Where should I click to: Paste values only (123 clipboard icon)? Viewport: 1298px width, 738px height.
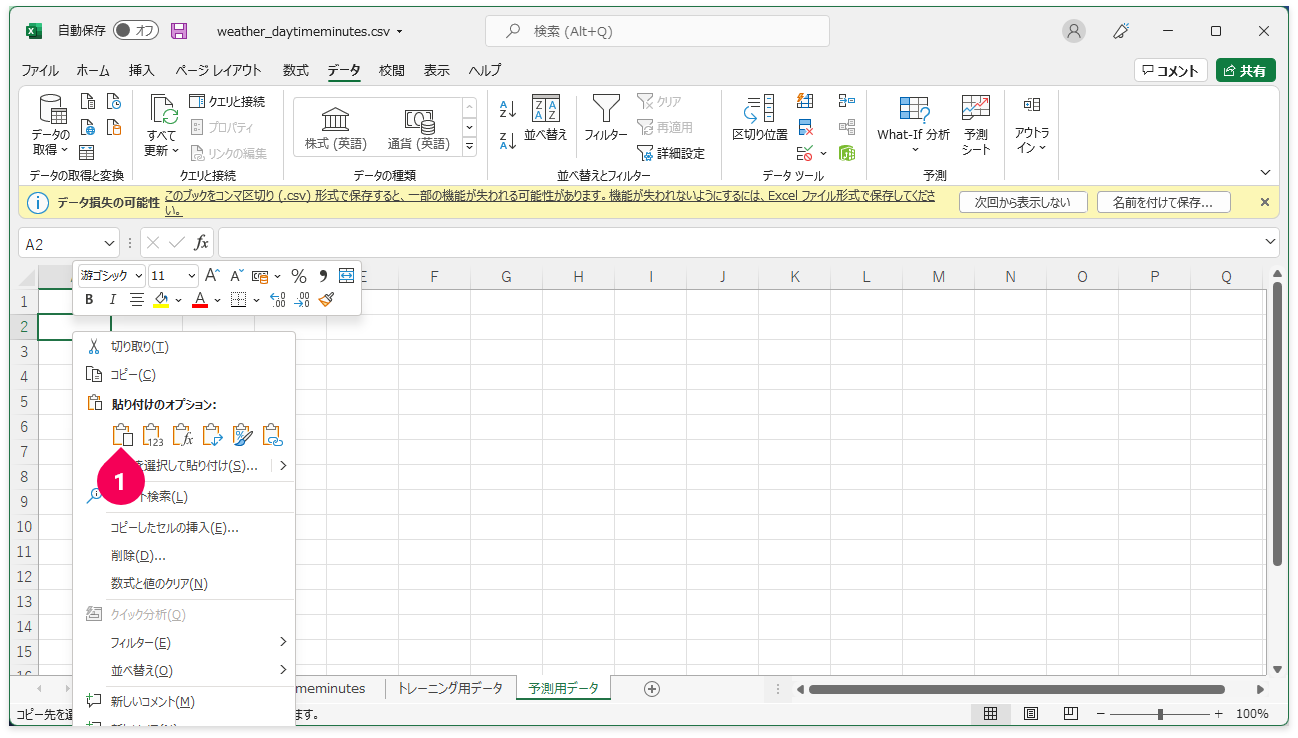(152, 435)
